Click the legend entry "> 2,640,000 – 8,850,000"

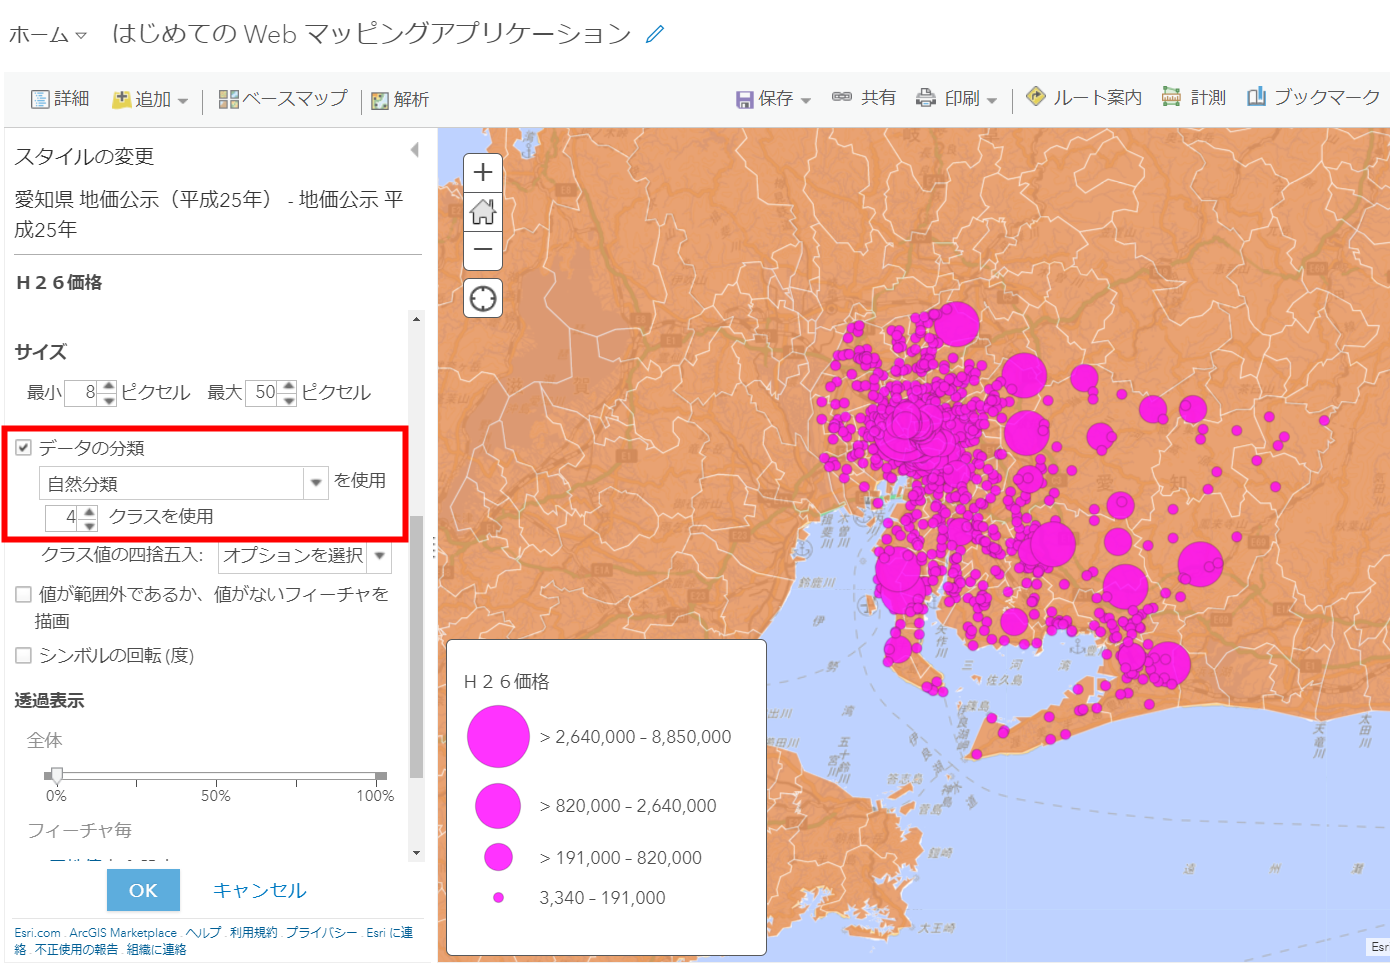point(635,737)
